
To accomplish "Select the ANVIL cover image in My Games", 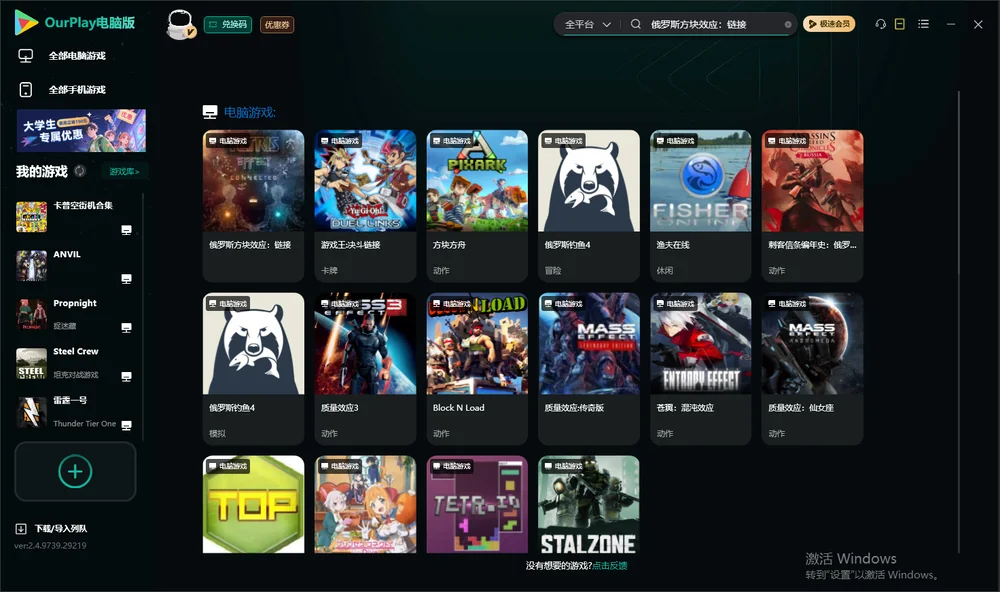I will click(x=31, y=266).
